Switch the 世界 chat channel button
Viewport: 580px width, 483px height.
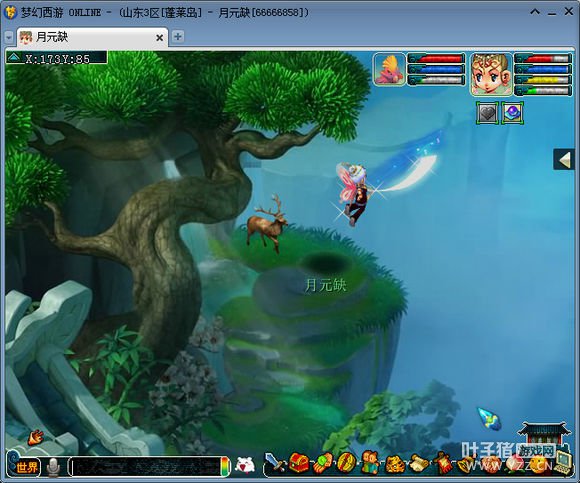26,467
